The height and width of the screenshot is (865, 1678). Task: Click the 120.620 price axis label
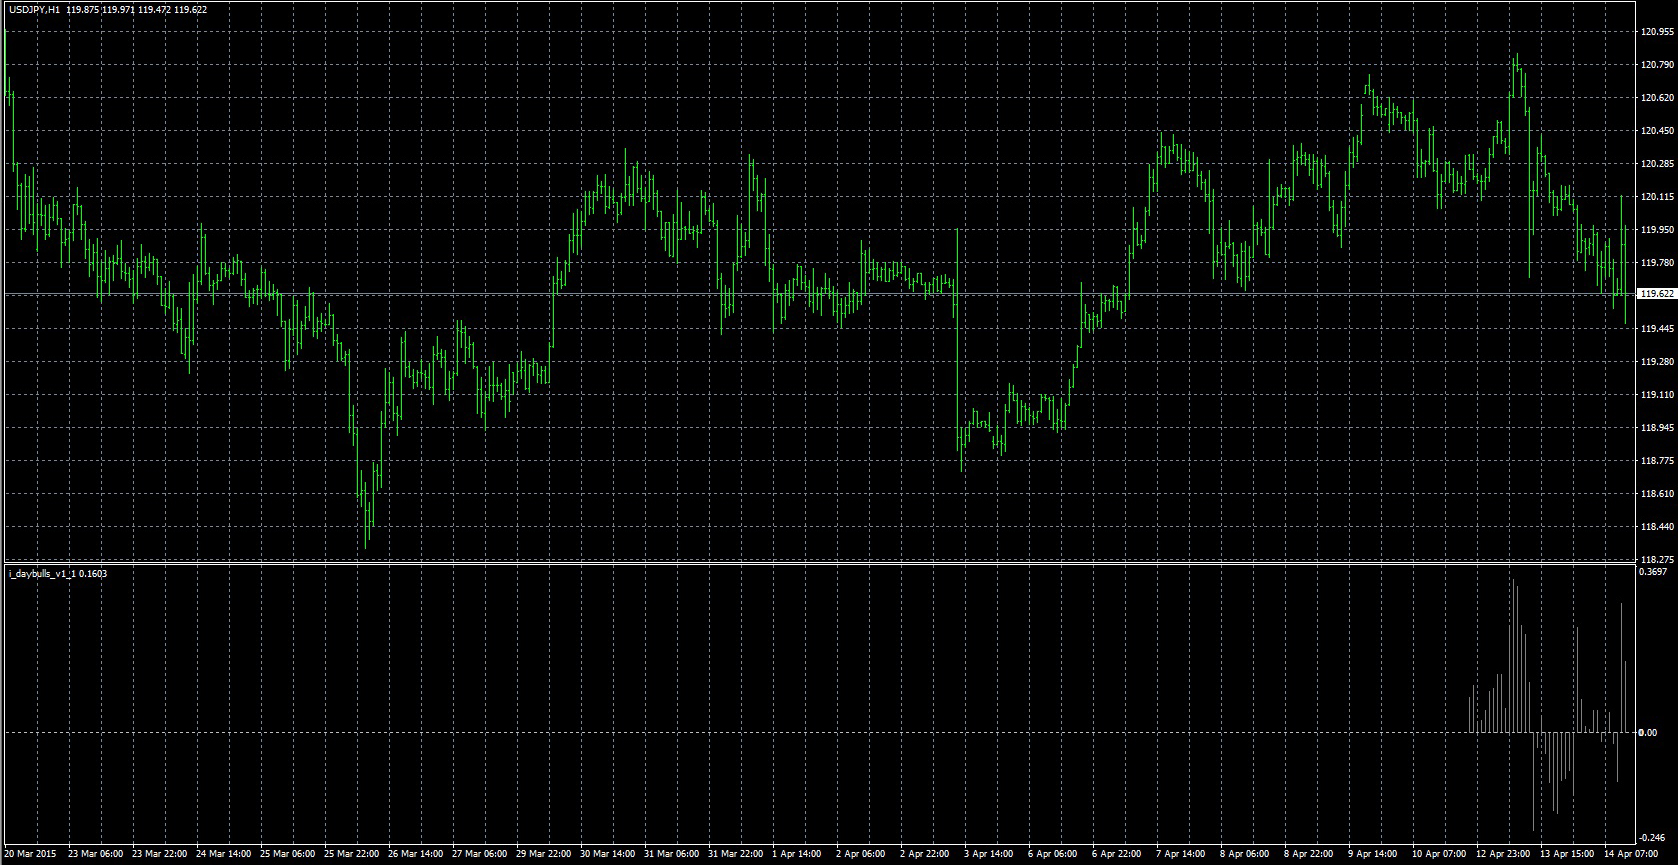(1658, 98)
